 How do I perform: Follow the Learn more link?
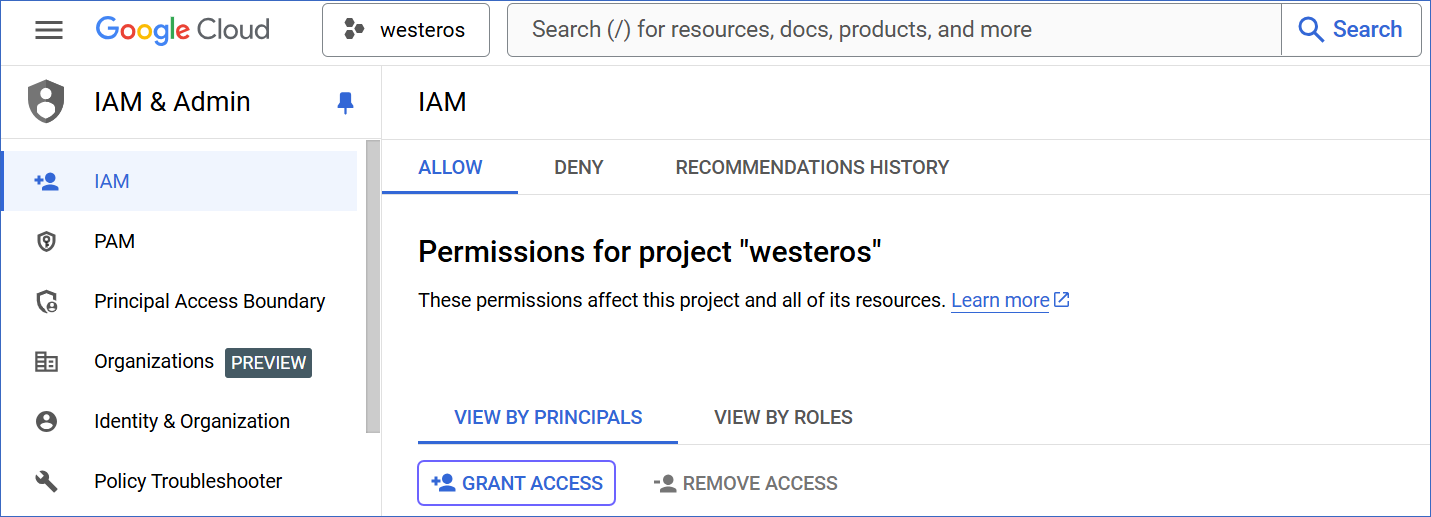tap(1010, 300)
